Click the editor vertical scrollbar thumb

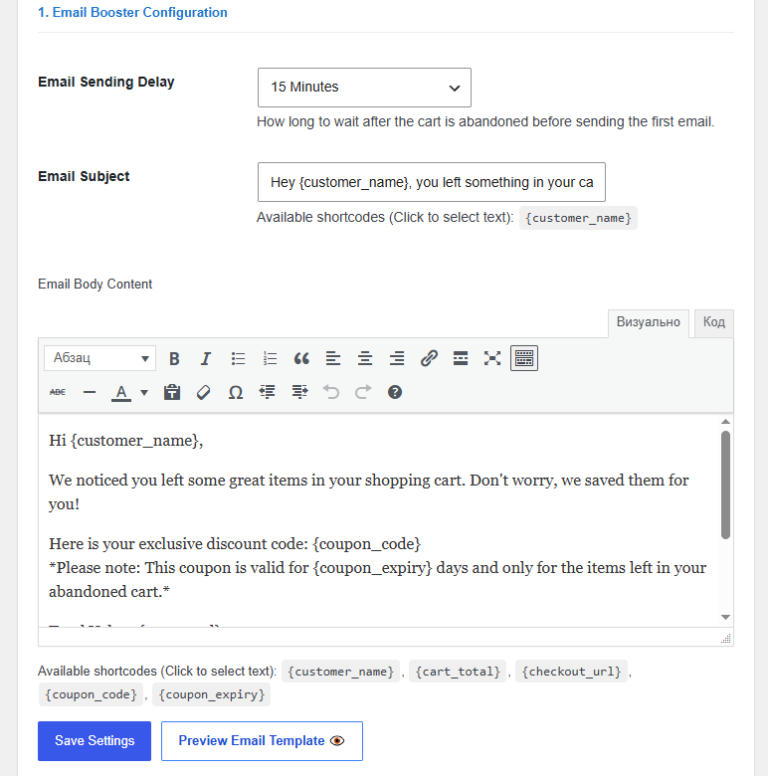(725, 485)
